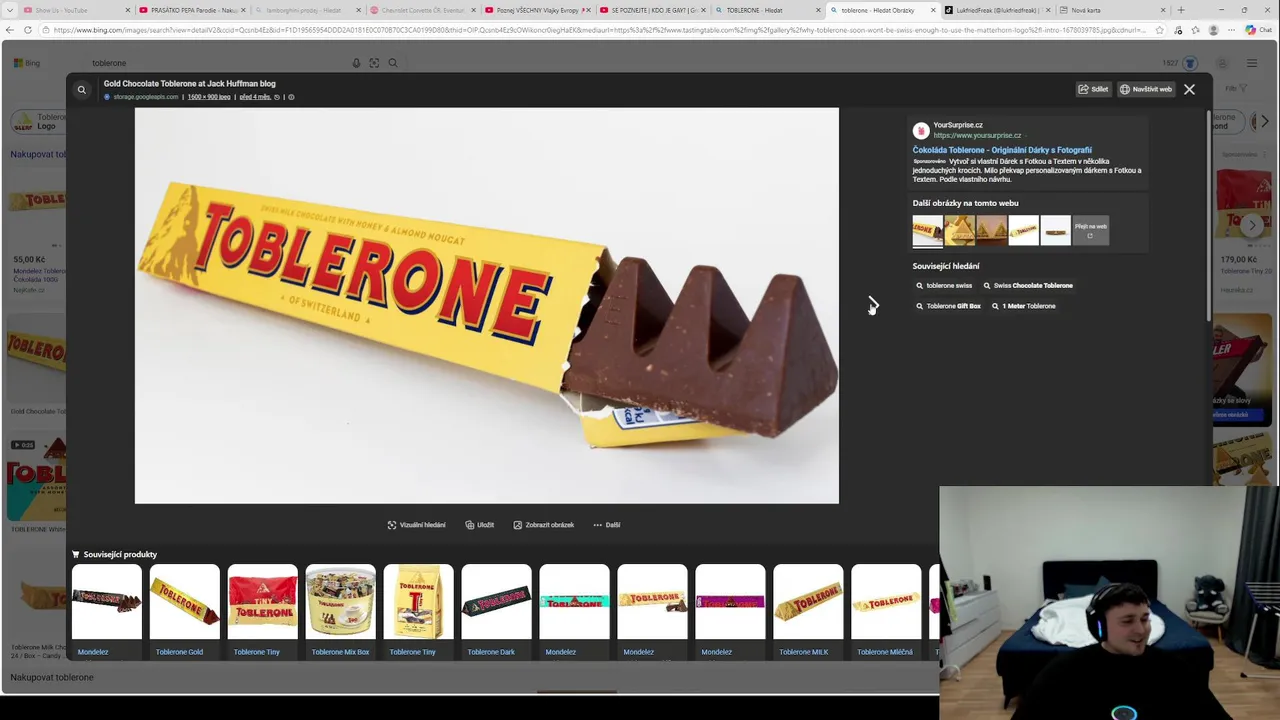Click the right carousel arrow beside filter chips
The width and height of the screenshot is (1280, 720).
pos(1264,122)
